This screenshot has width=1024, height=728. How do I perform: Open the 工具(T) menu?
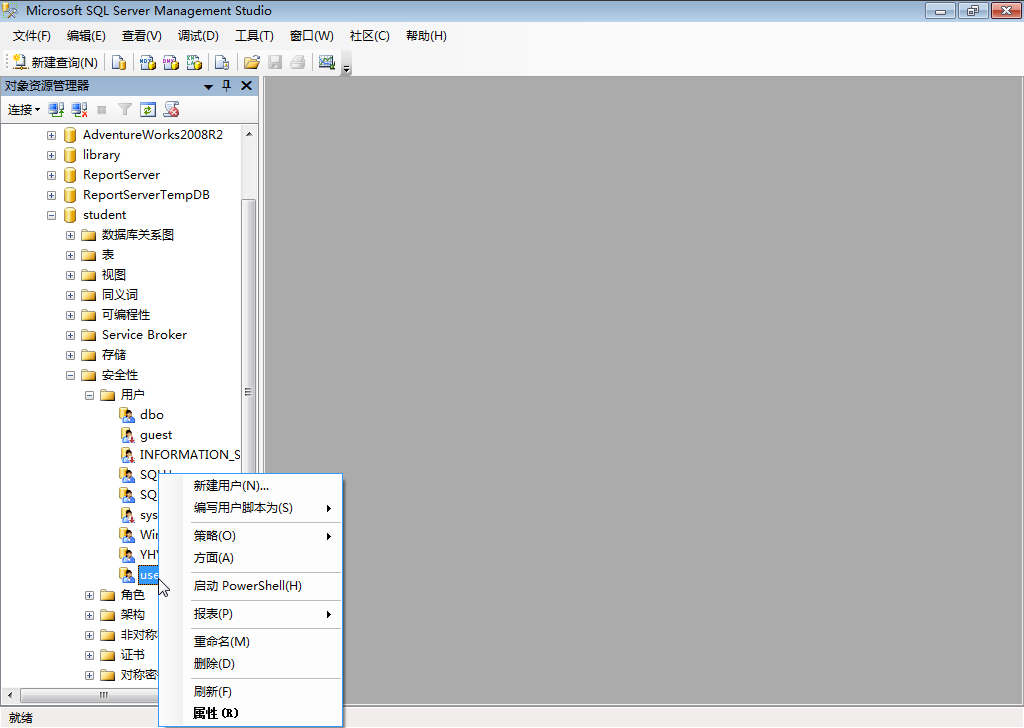(254, 36)
